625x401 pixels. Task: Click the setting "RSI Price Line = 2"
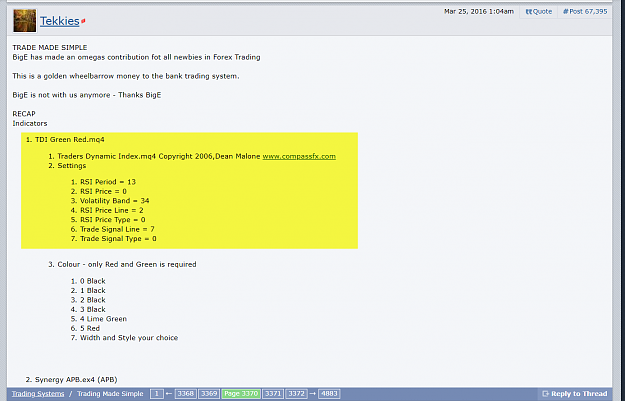112,210
